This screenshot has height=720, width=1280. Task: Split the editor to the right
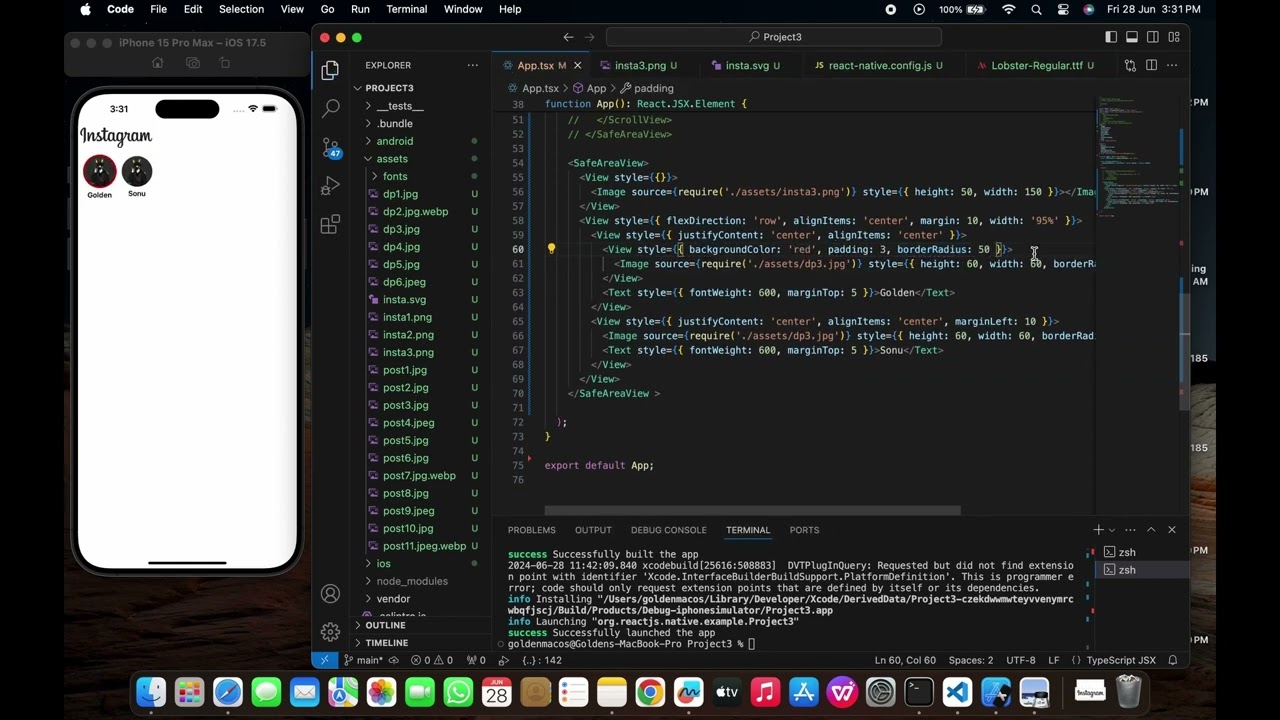pos(1151,66)
